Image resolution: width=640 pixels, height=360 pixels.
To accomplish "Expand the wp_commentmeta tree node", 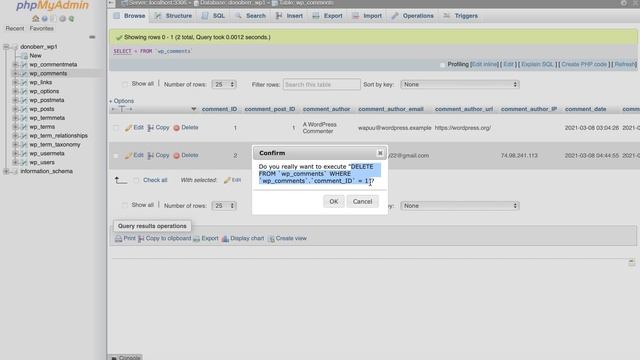I will (15, 64).
